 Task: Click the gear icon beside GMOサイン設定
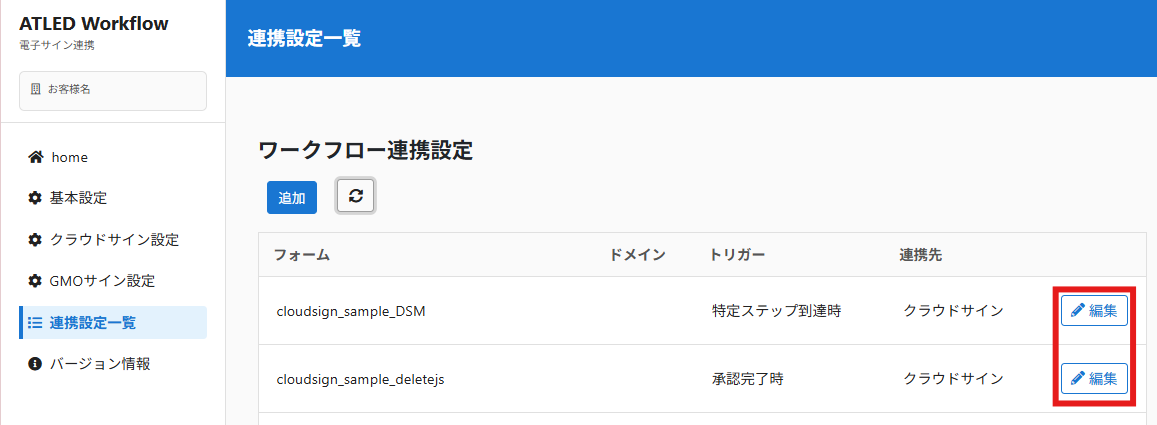35,281
